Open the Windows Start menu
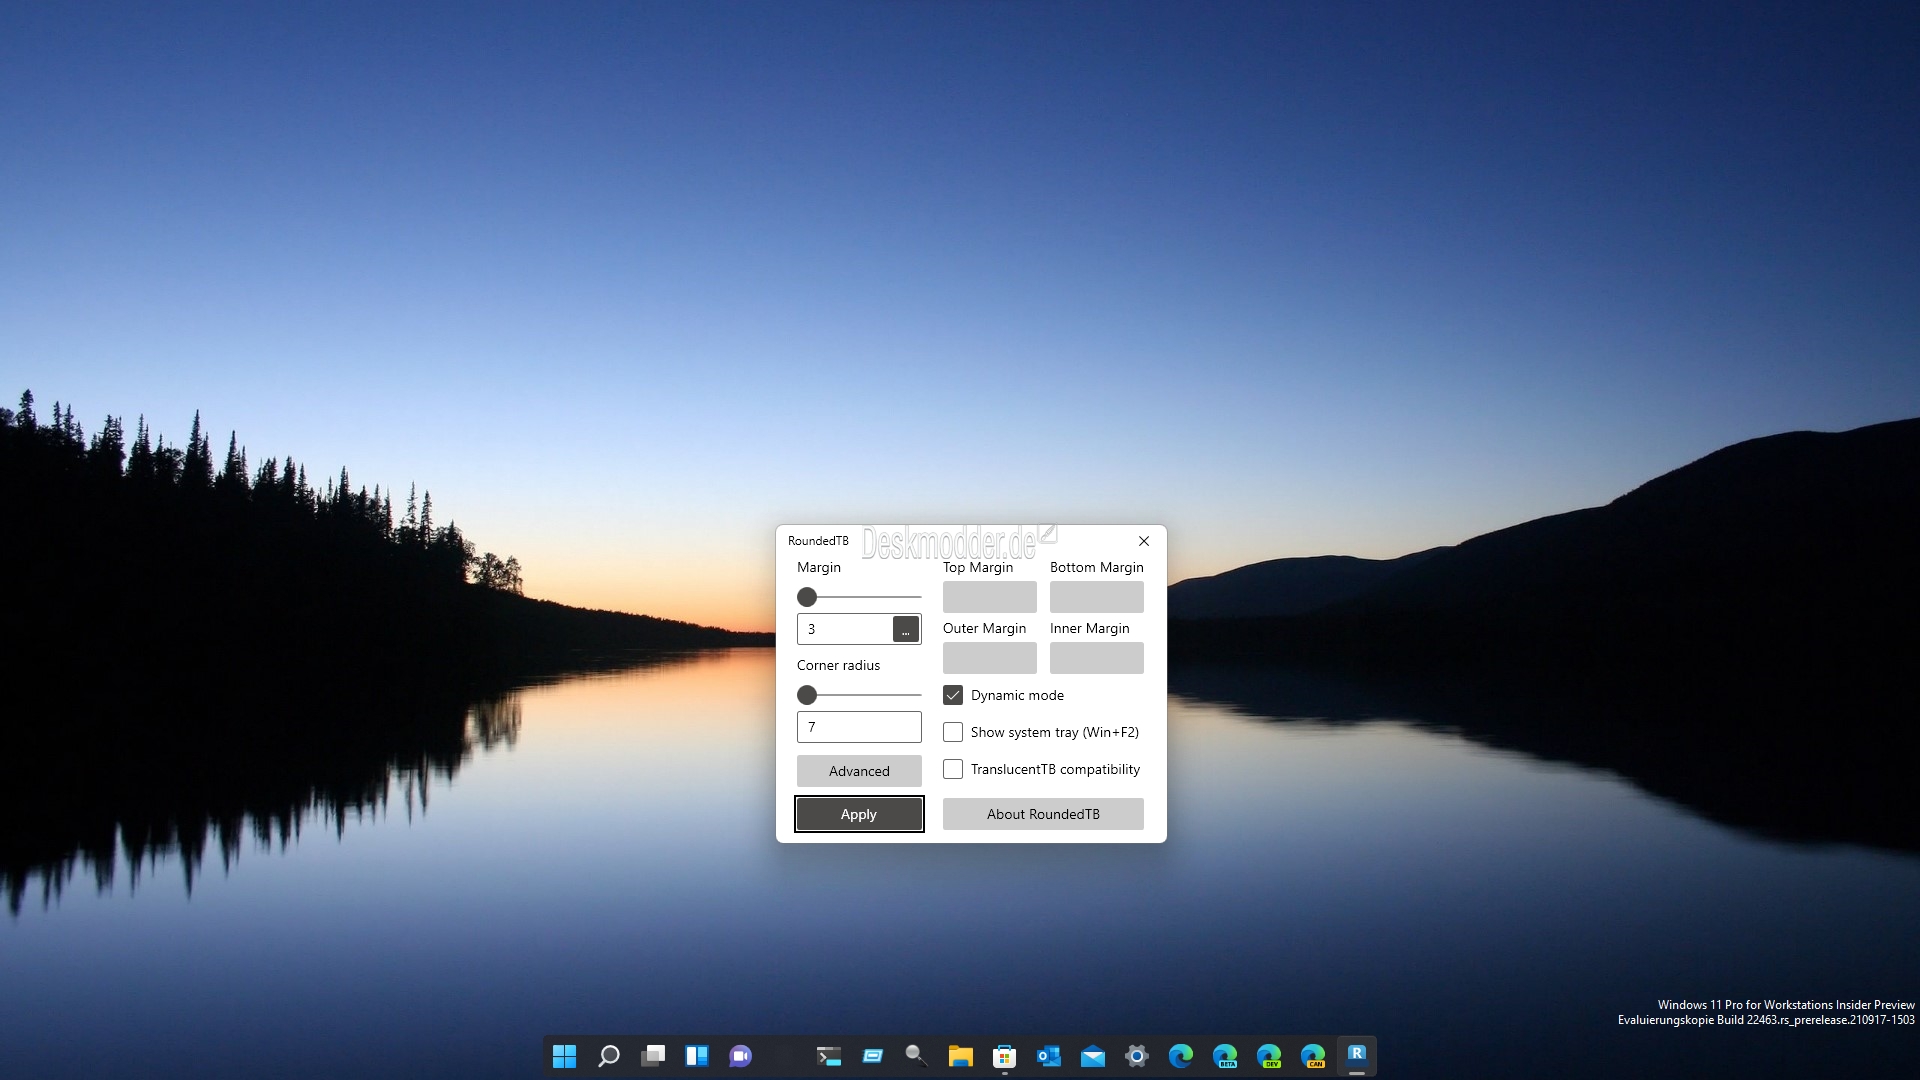 point(564,1056)
